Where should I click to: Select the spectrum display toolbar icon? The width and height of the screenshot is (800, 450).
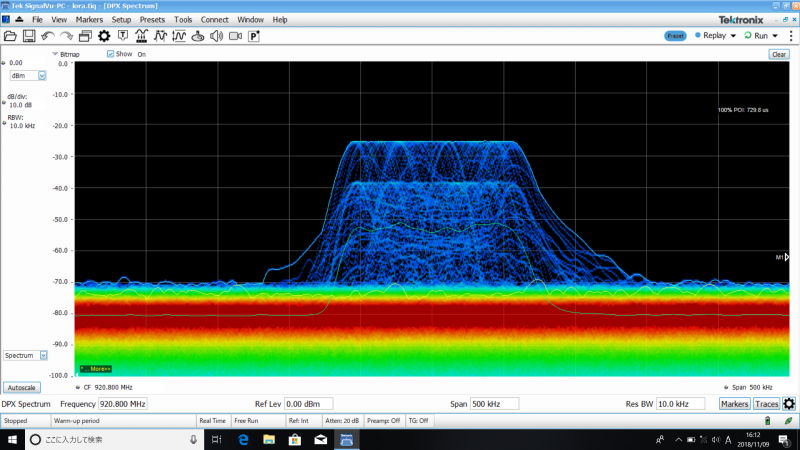pyautogui.click(x=141, y=36)
